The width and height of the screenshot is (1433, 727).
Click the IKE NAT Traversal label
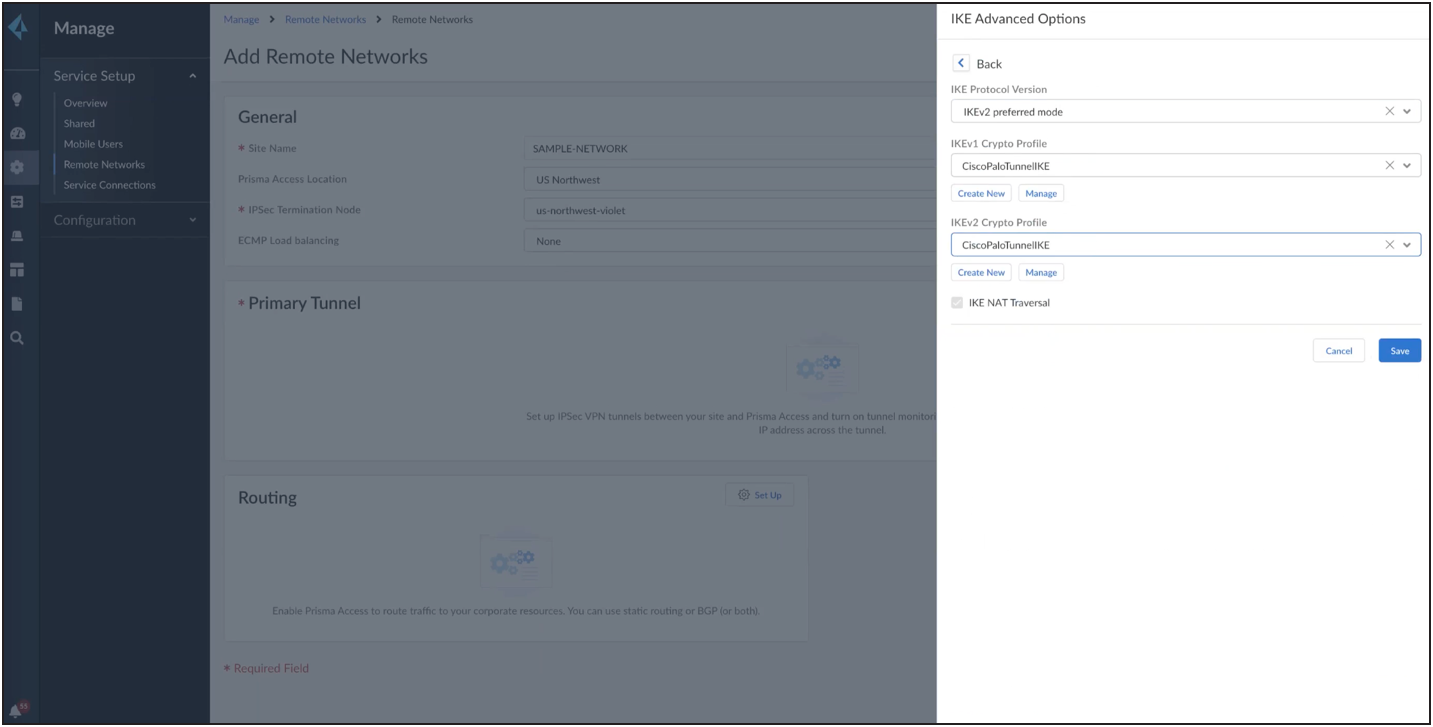click(1009, 303)
